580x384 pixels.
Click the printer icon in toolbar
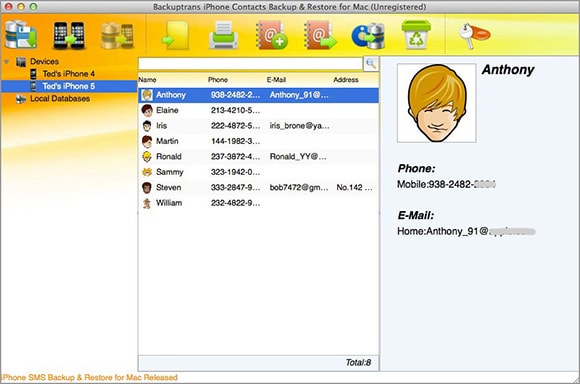(223, 35)
